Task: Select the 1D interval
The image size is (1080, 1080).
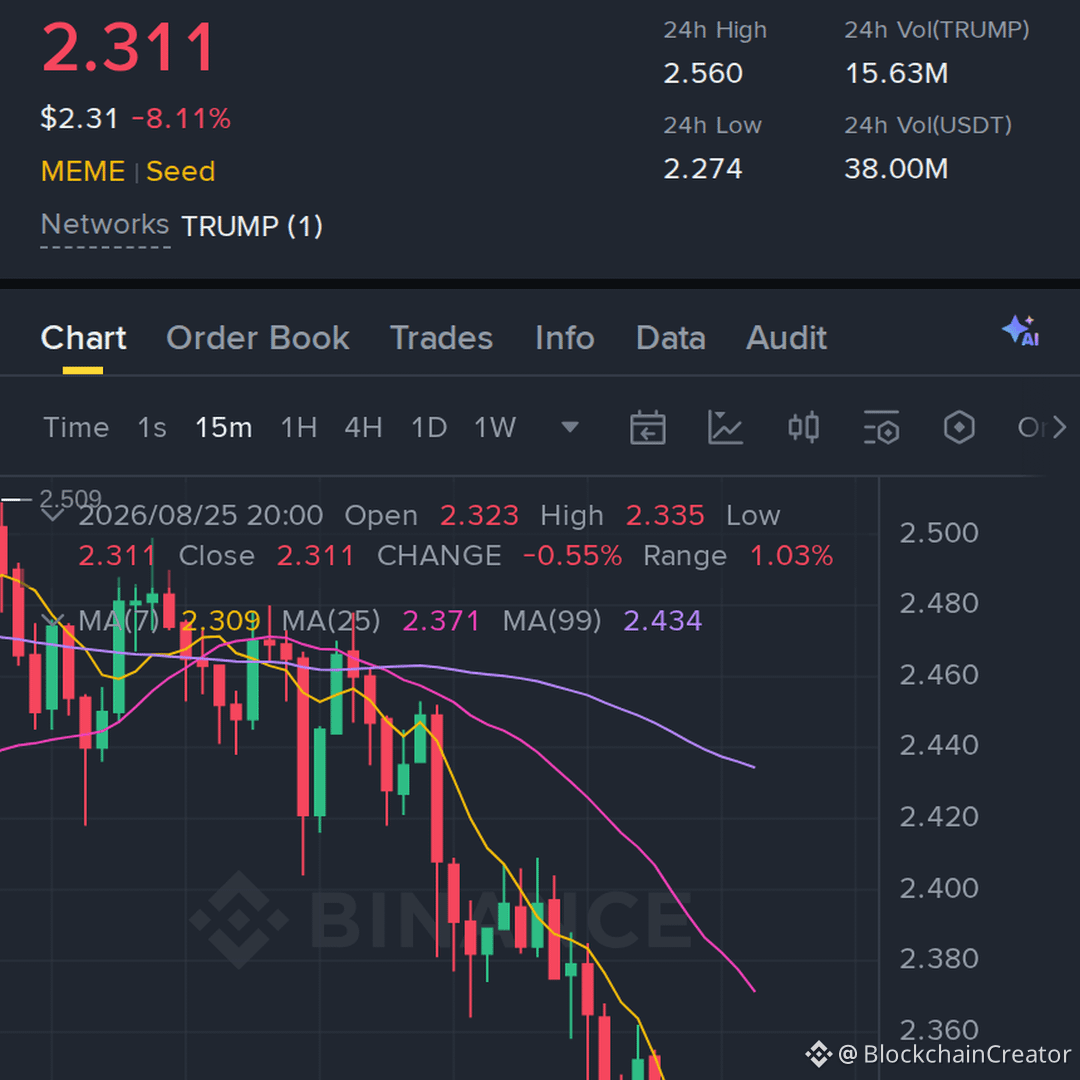Action: [x=429, y=428]
